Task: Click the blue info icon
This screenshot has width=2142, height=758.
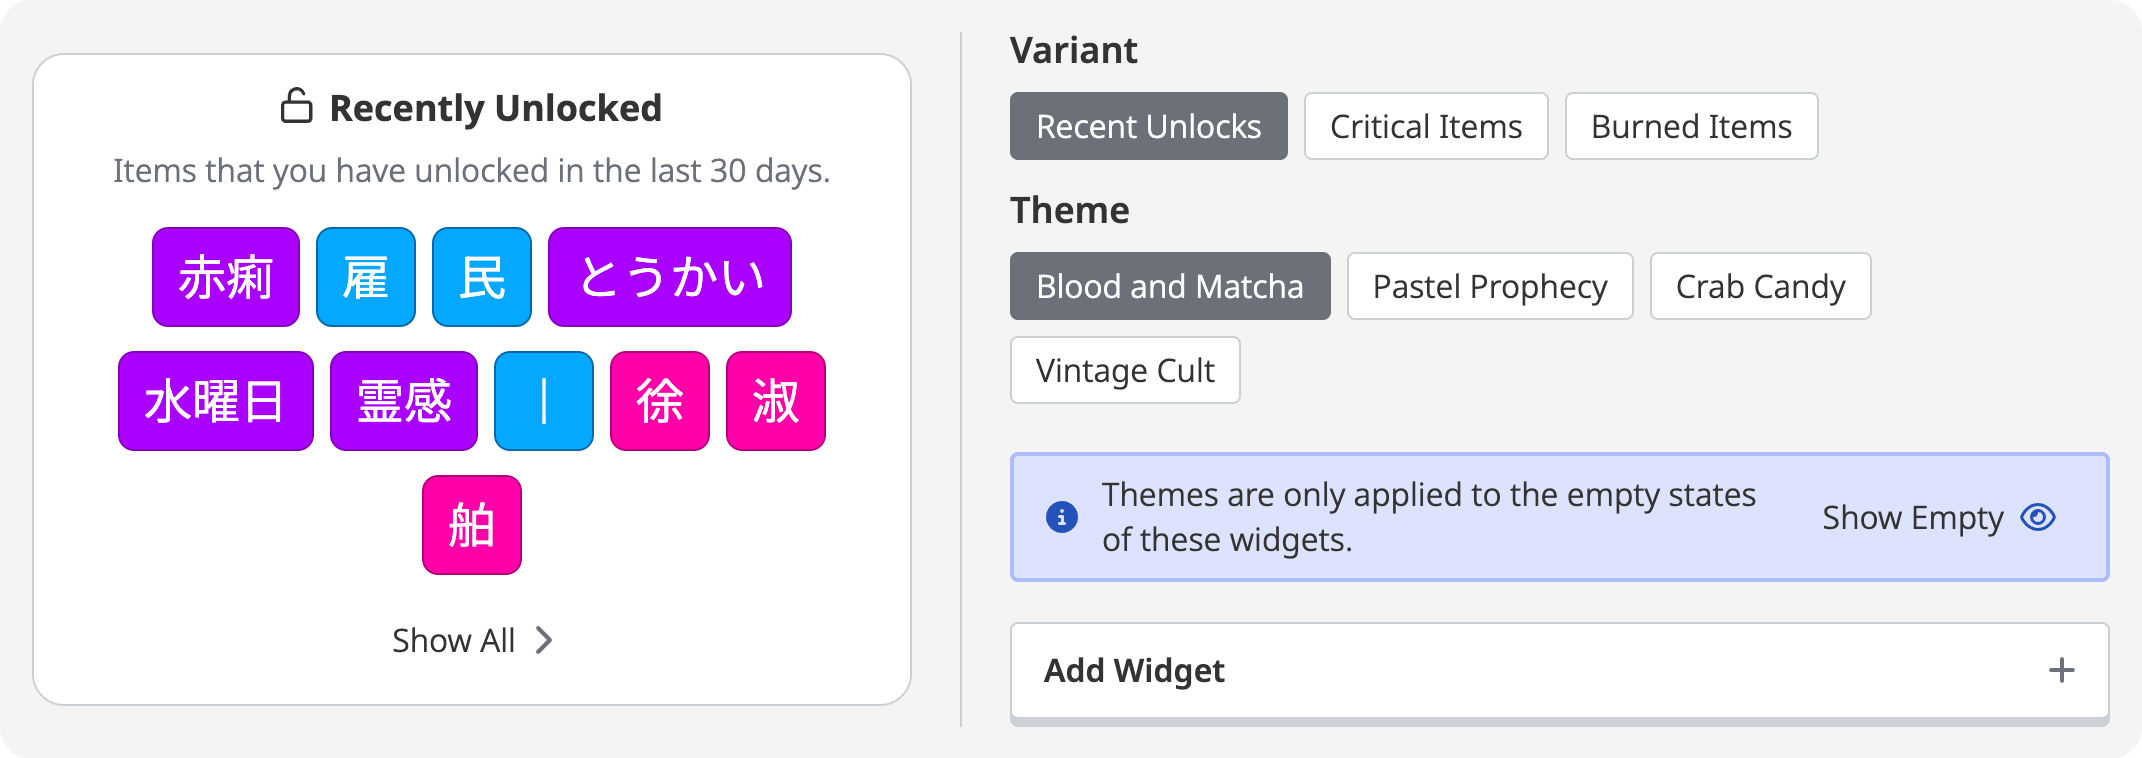Action: [1061, 517]
